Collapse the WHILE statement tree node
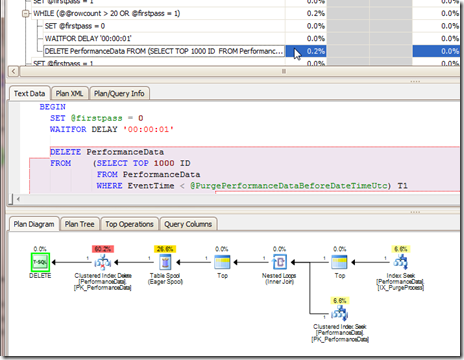 click(25, 14)
